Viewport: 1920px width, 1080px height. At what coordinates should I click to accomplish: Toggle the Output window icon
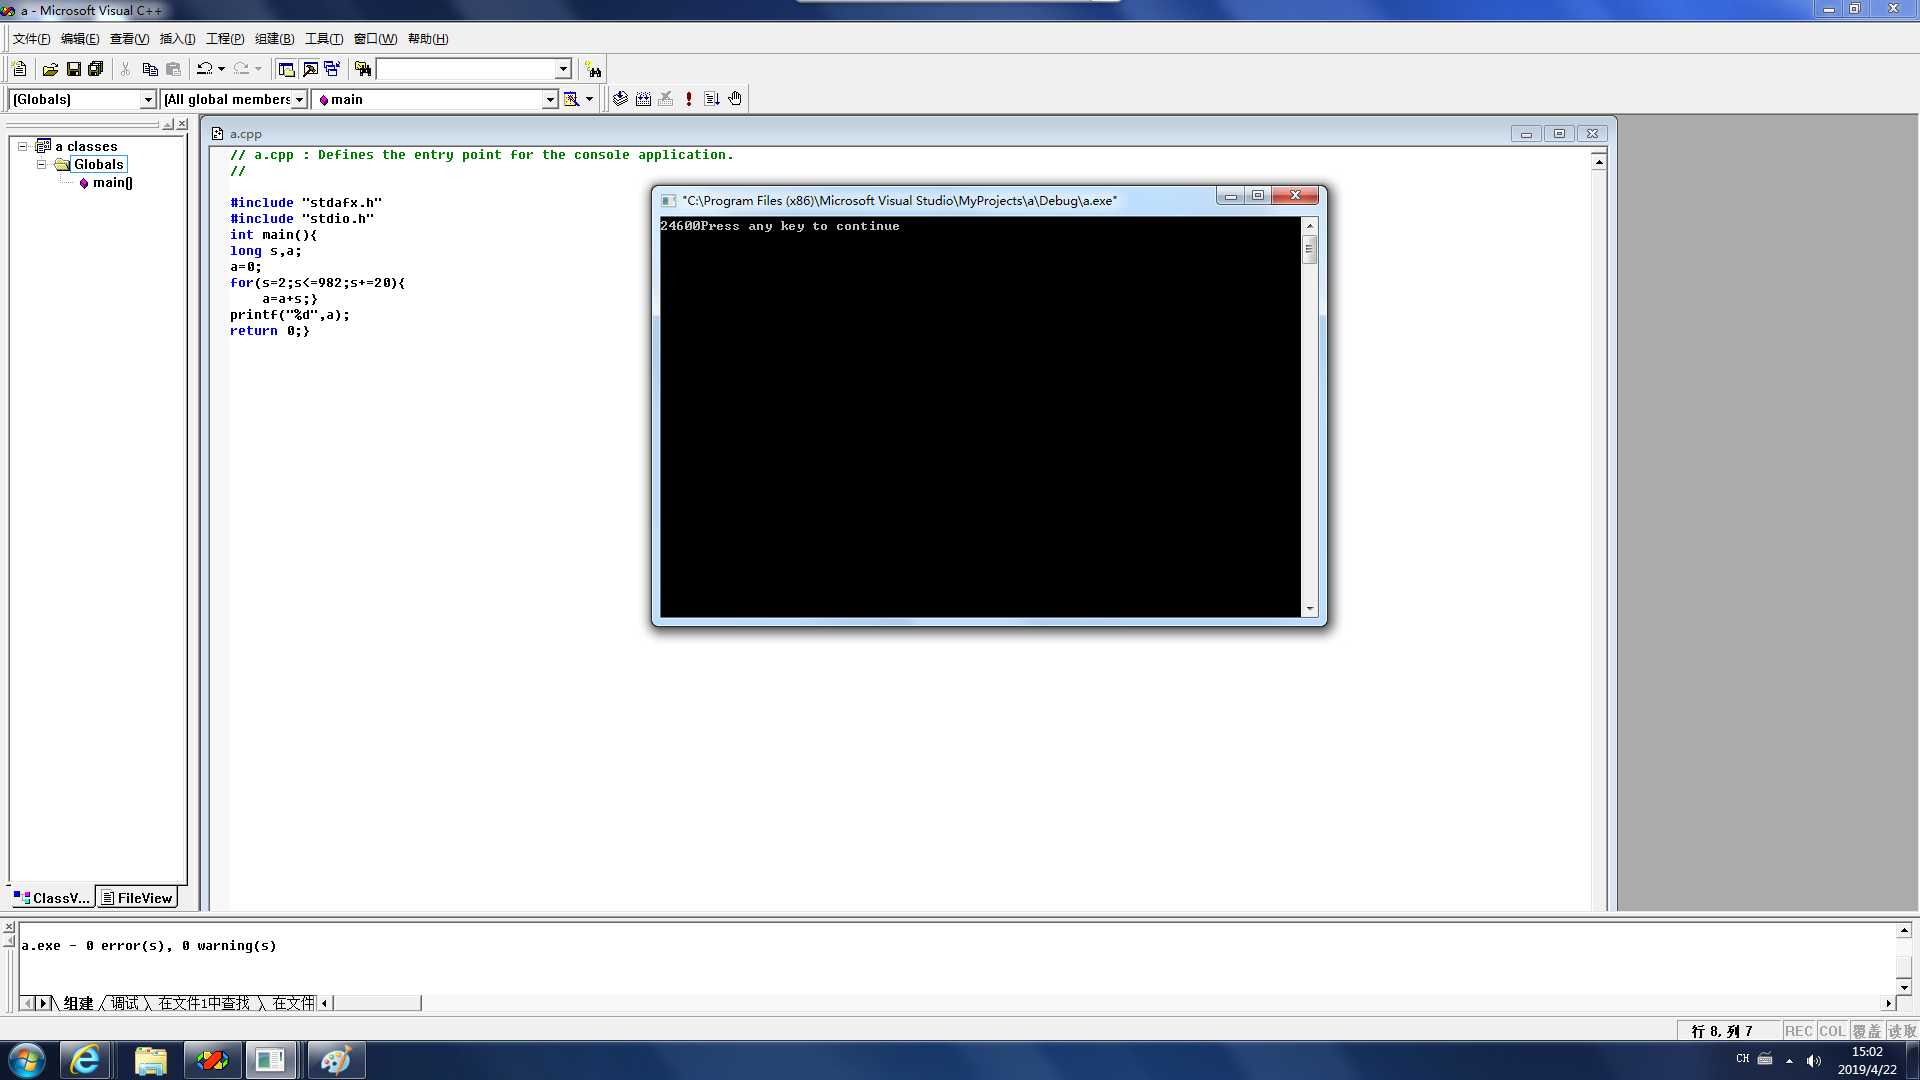point(309,69)
